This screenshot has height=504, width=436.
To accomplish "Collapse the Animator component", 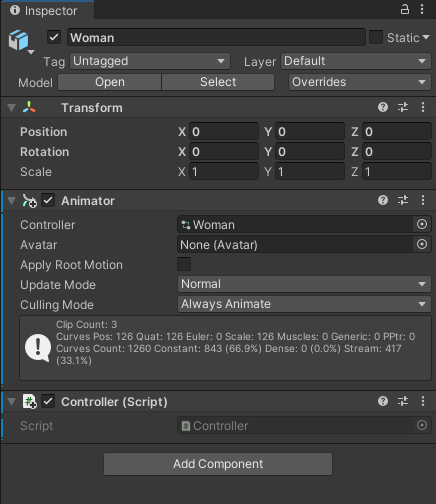I will tap(12, 201).
